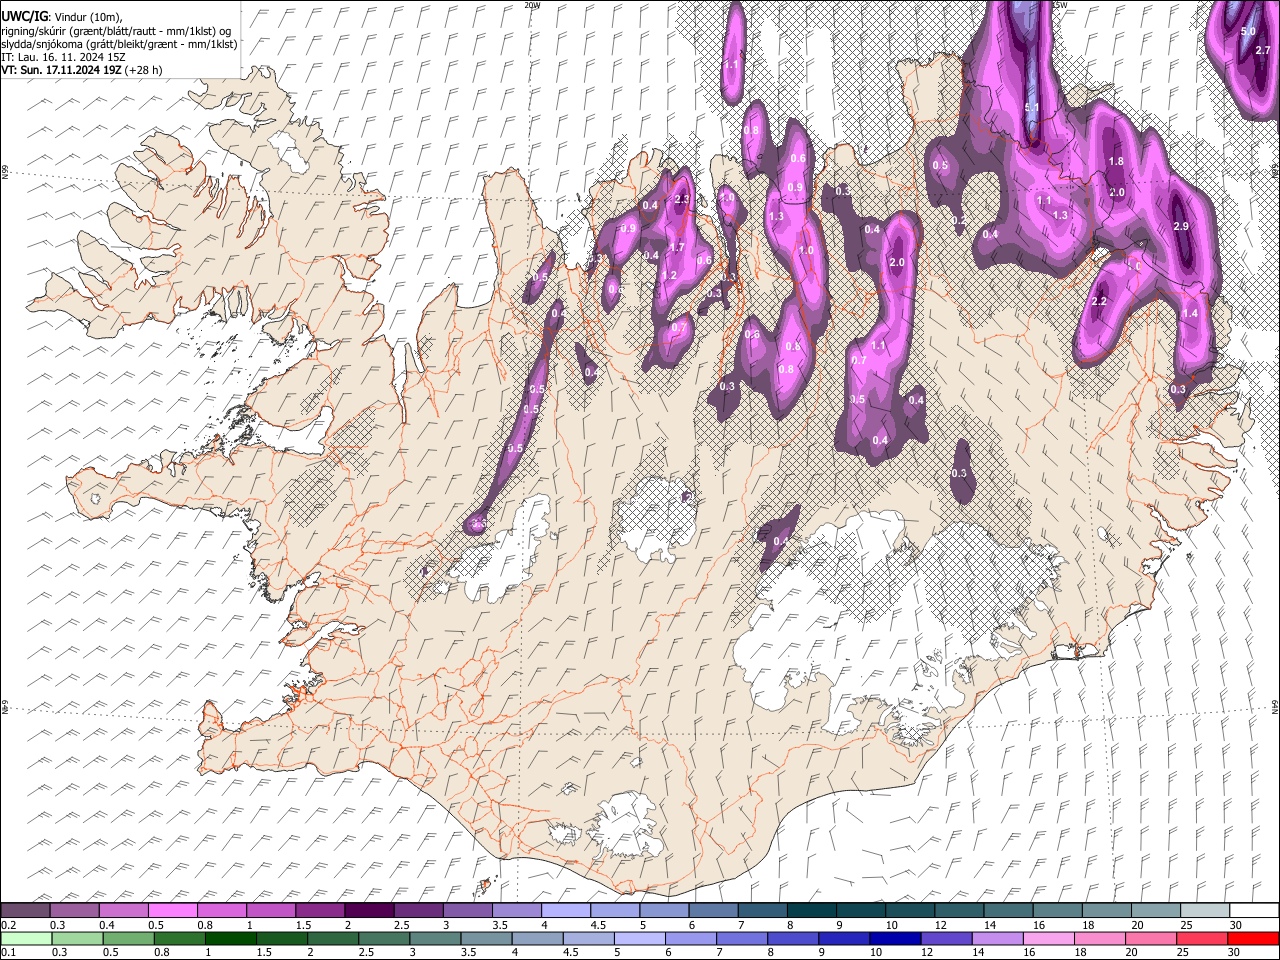
Task: Click the UWC/IG title text
Action: (24, 17)
